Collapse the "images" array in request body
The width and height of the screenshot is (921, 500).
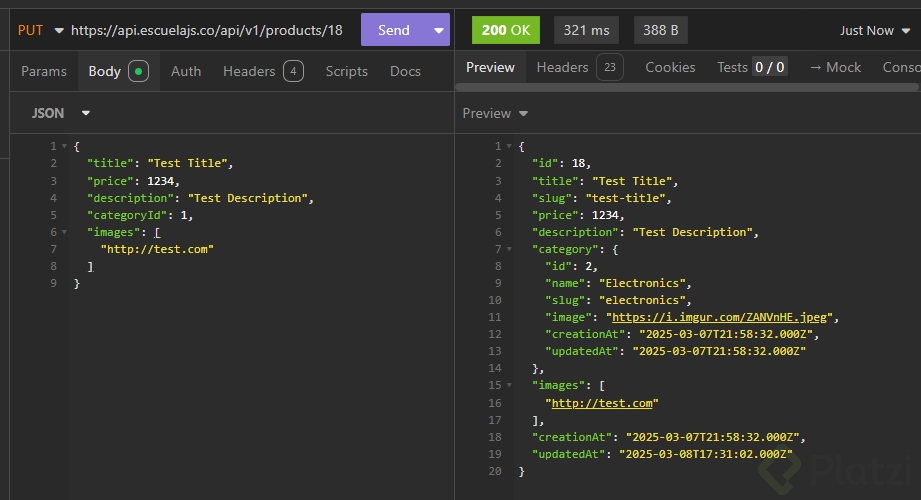click(66, 232)
